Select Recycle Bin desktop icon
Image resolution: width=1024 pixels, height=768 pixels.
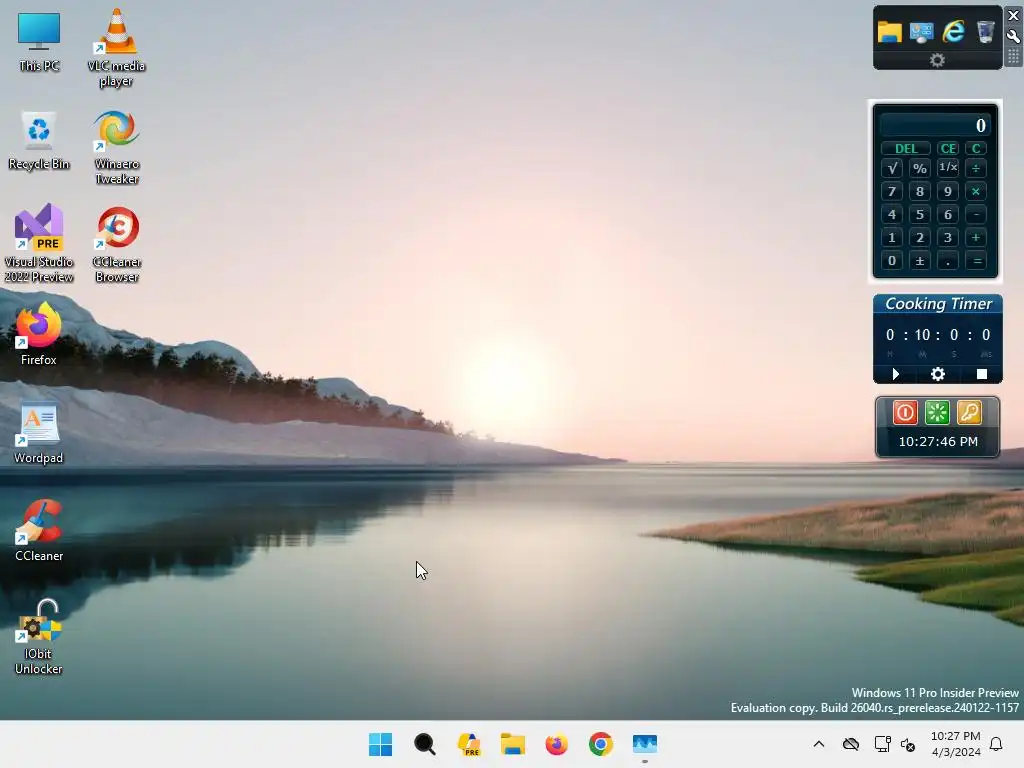pos(39,140)
